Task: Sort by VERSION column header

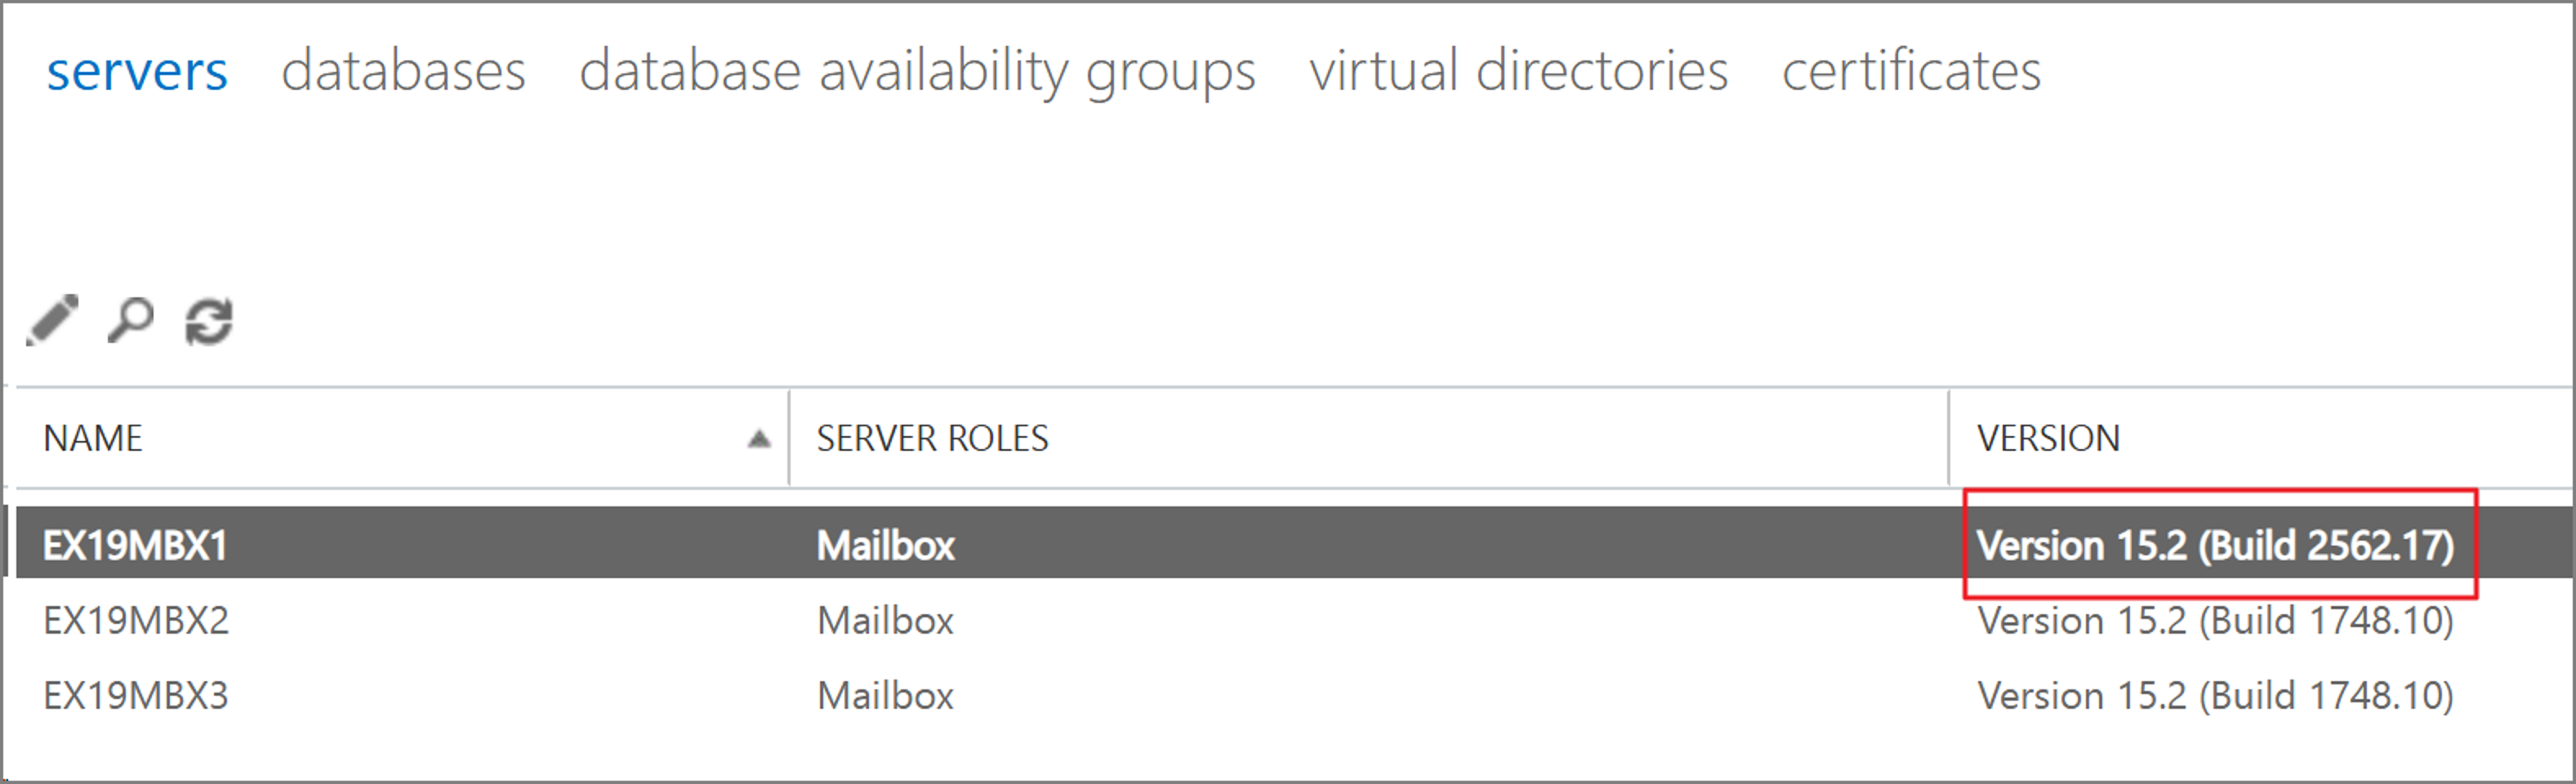Action: point(2048,438)
